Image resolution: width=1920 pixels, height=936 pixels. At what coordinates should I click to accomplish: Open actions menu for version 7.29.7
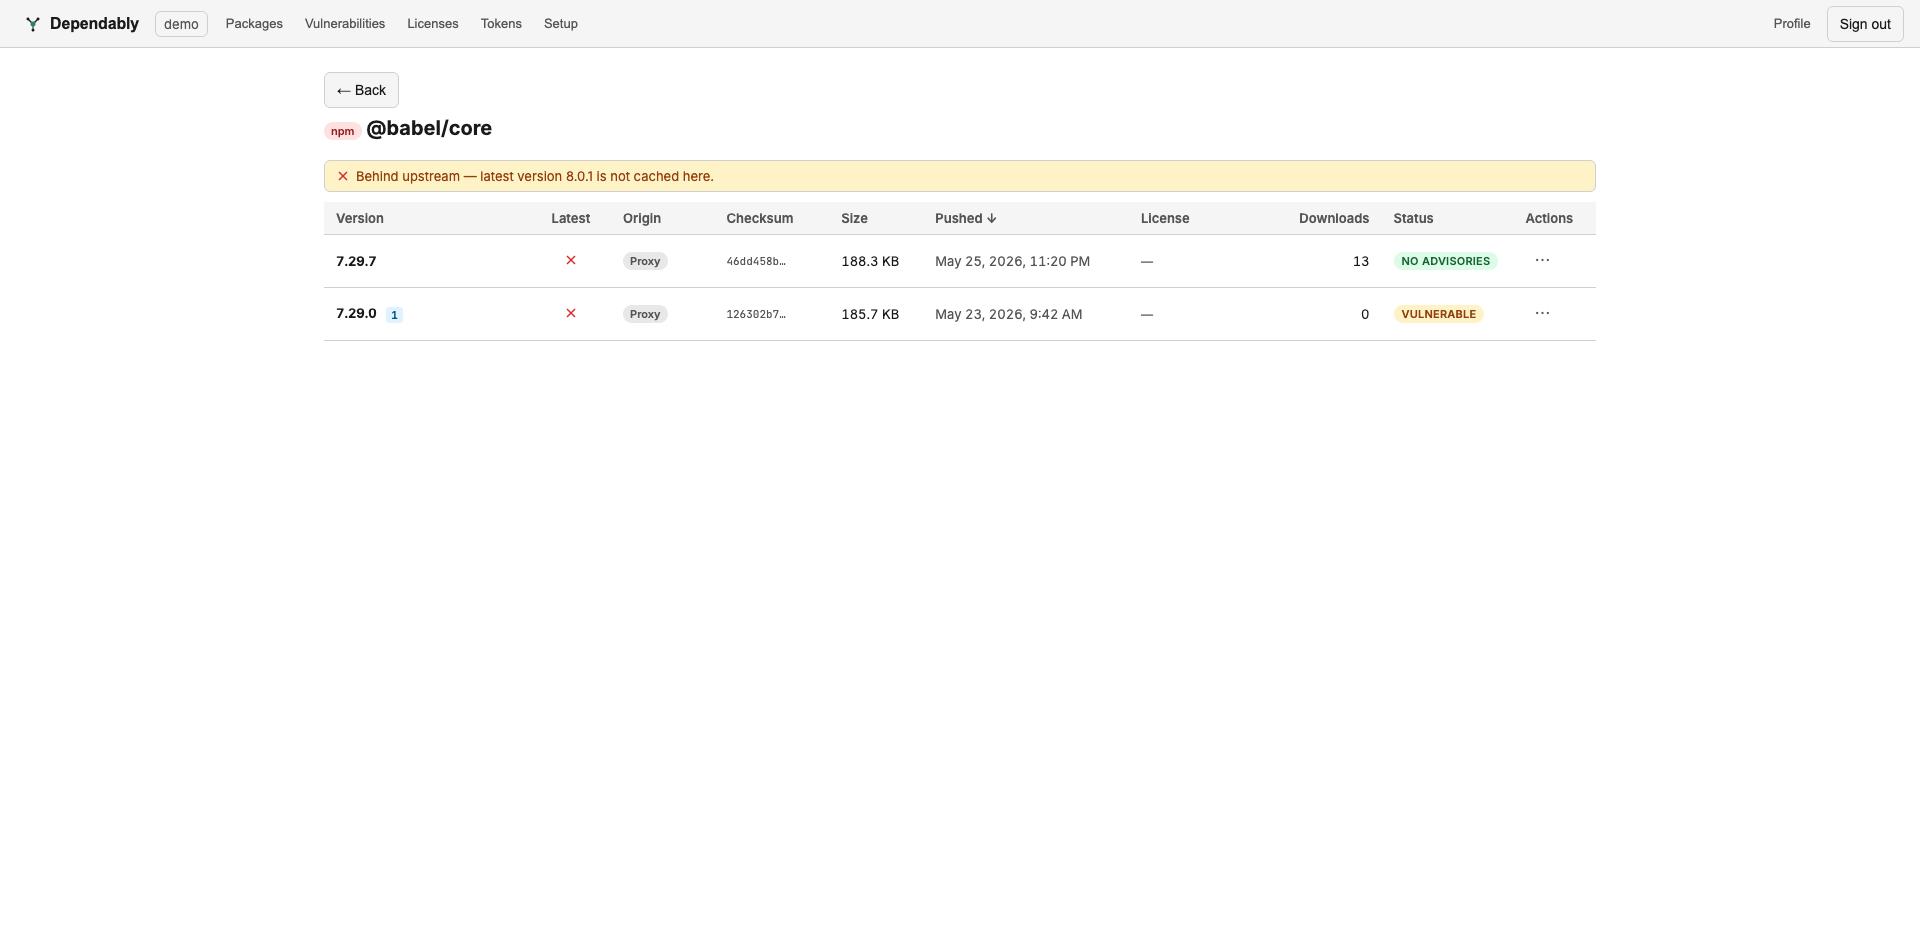(1542, 260)
